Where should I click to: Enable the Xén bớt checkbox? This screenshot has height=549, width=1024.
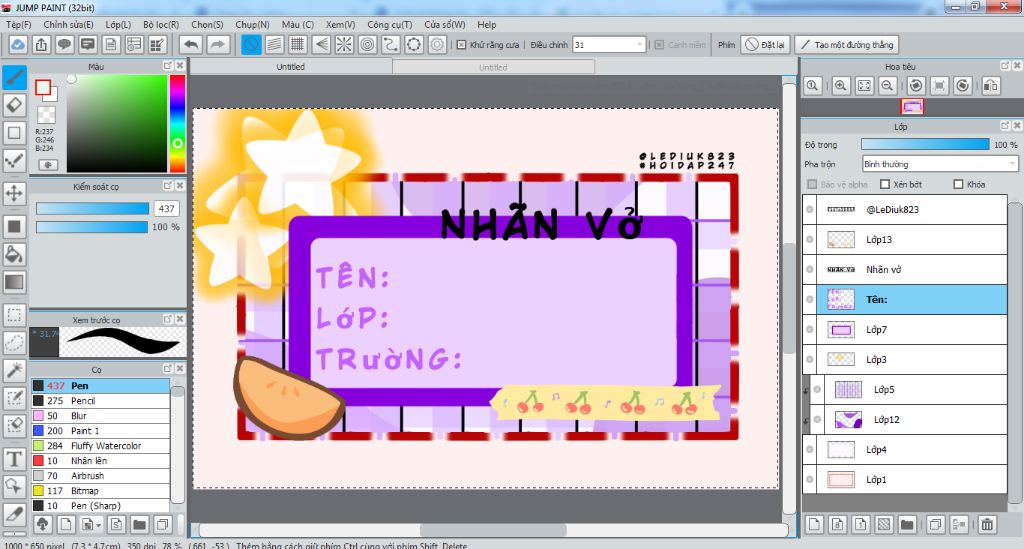click(x=885, y=184)
